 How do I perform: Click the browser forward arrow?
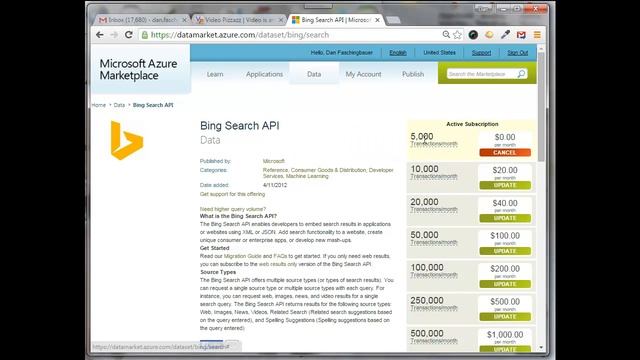(114, 35)
